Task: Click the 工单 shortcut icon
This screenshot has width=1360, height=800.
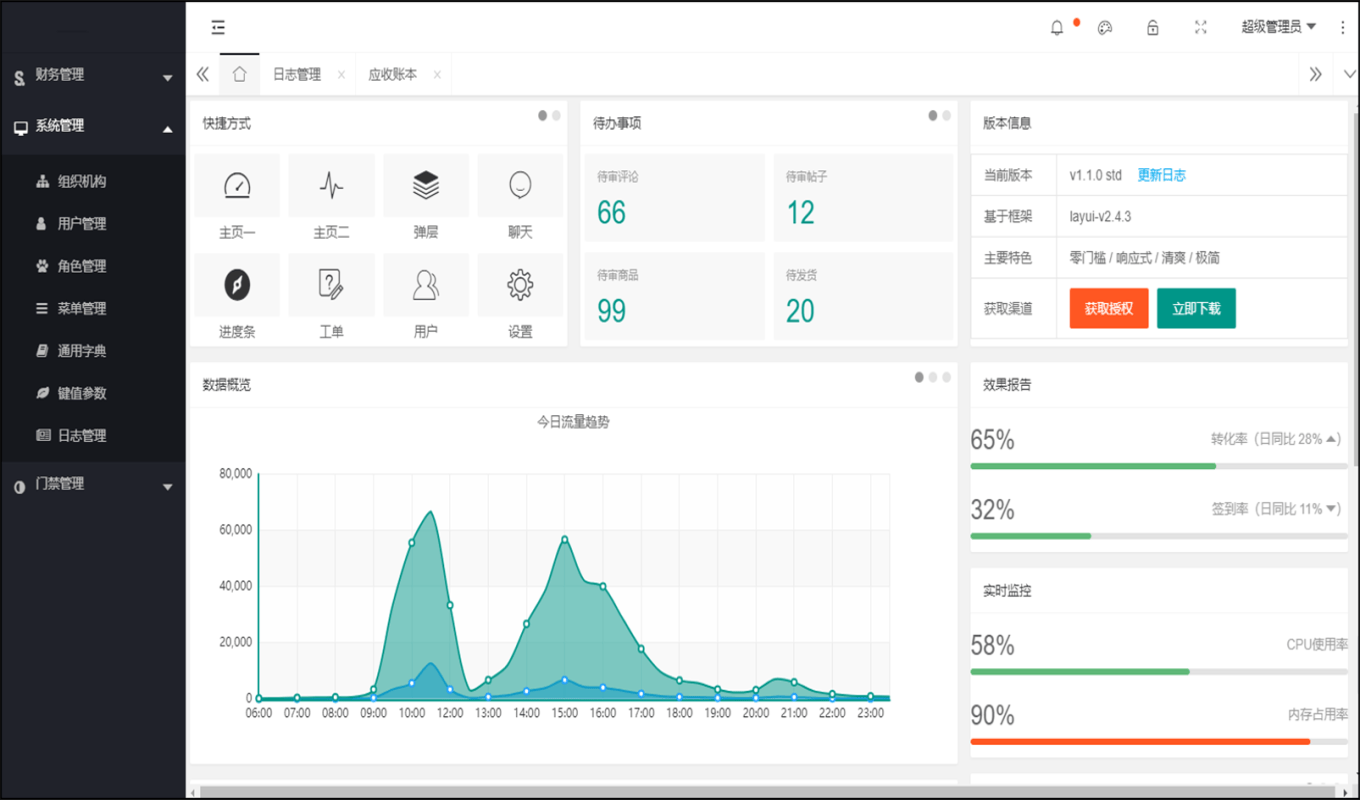Action: (331, 285)
